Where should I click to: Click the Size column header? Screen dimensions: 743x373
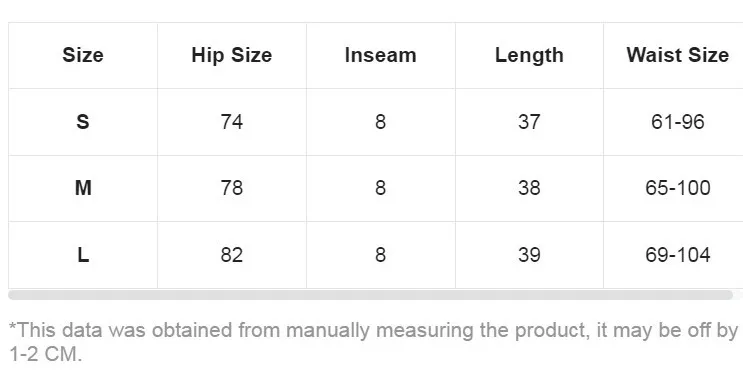point(83,55)
